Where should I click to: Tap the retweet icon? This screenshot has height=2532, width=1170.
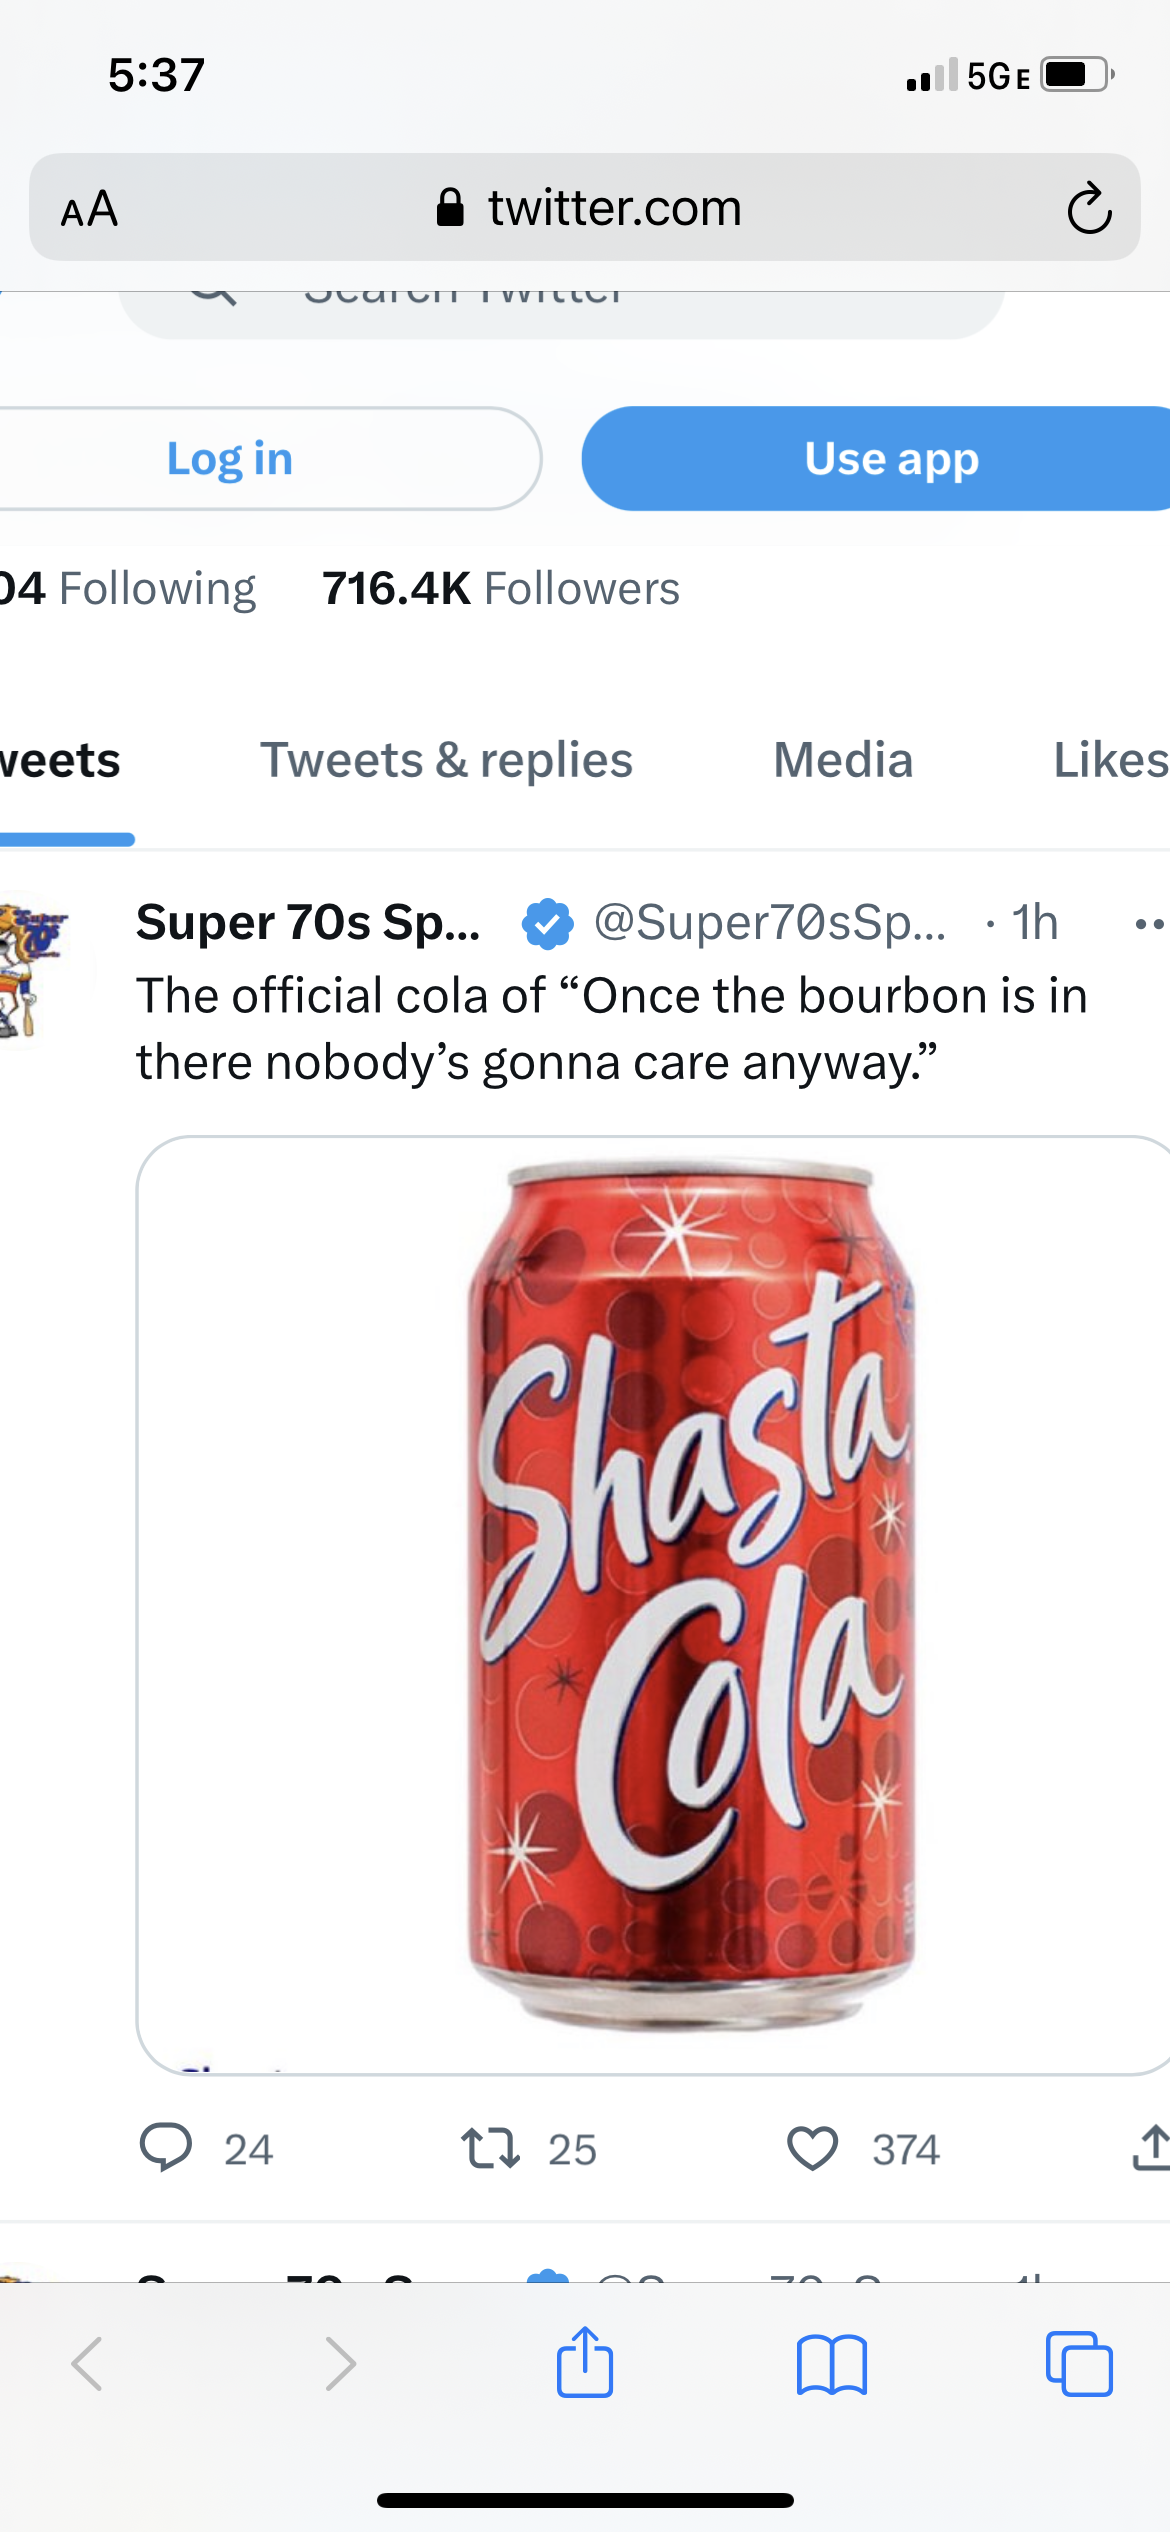pyautogui.click(x=490, y=2148)
